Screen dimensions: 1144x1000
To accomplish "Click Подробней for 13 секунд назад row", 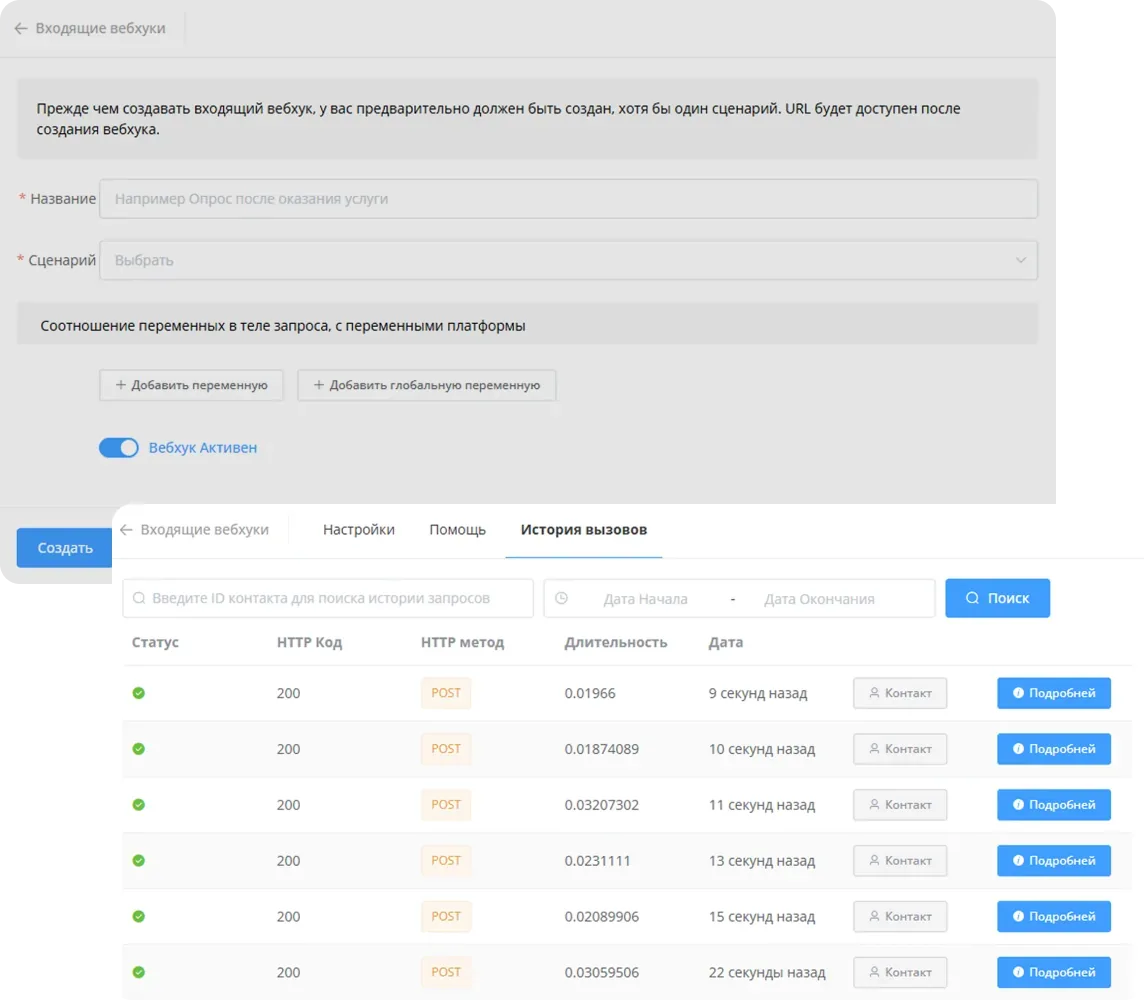I will pyautogui.click(x=1054, y=861).
